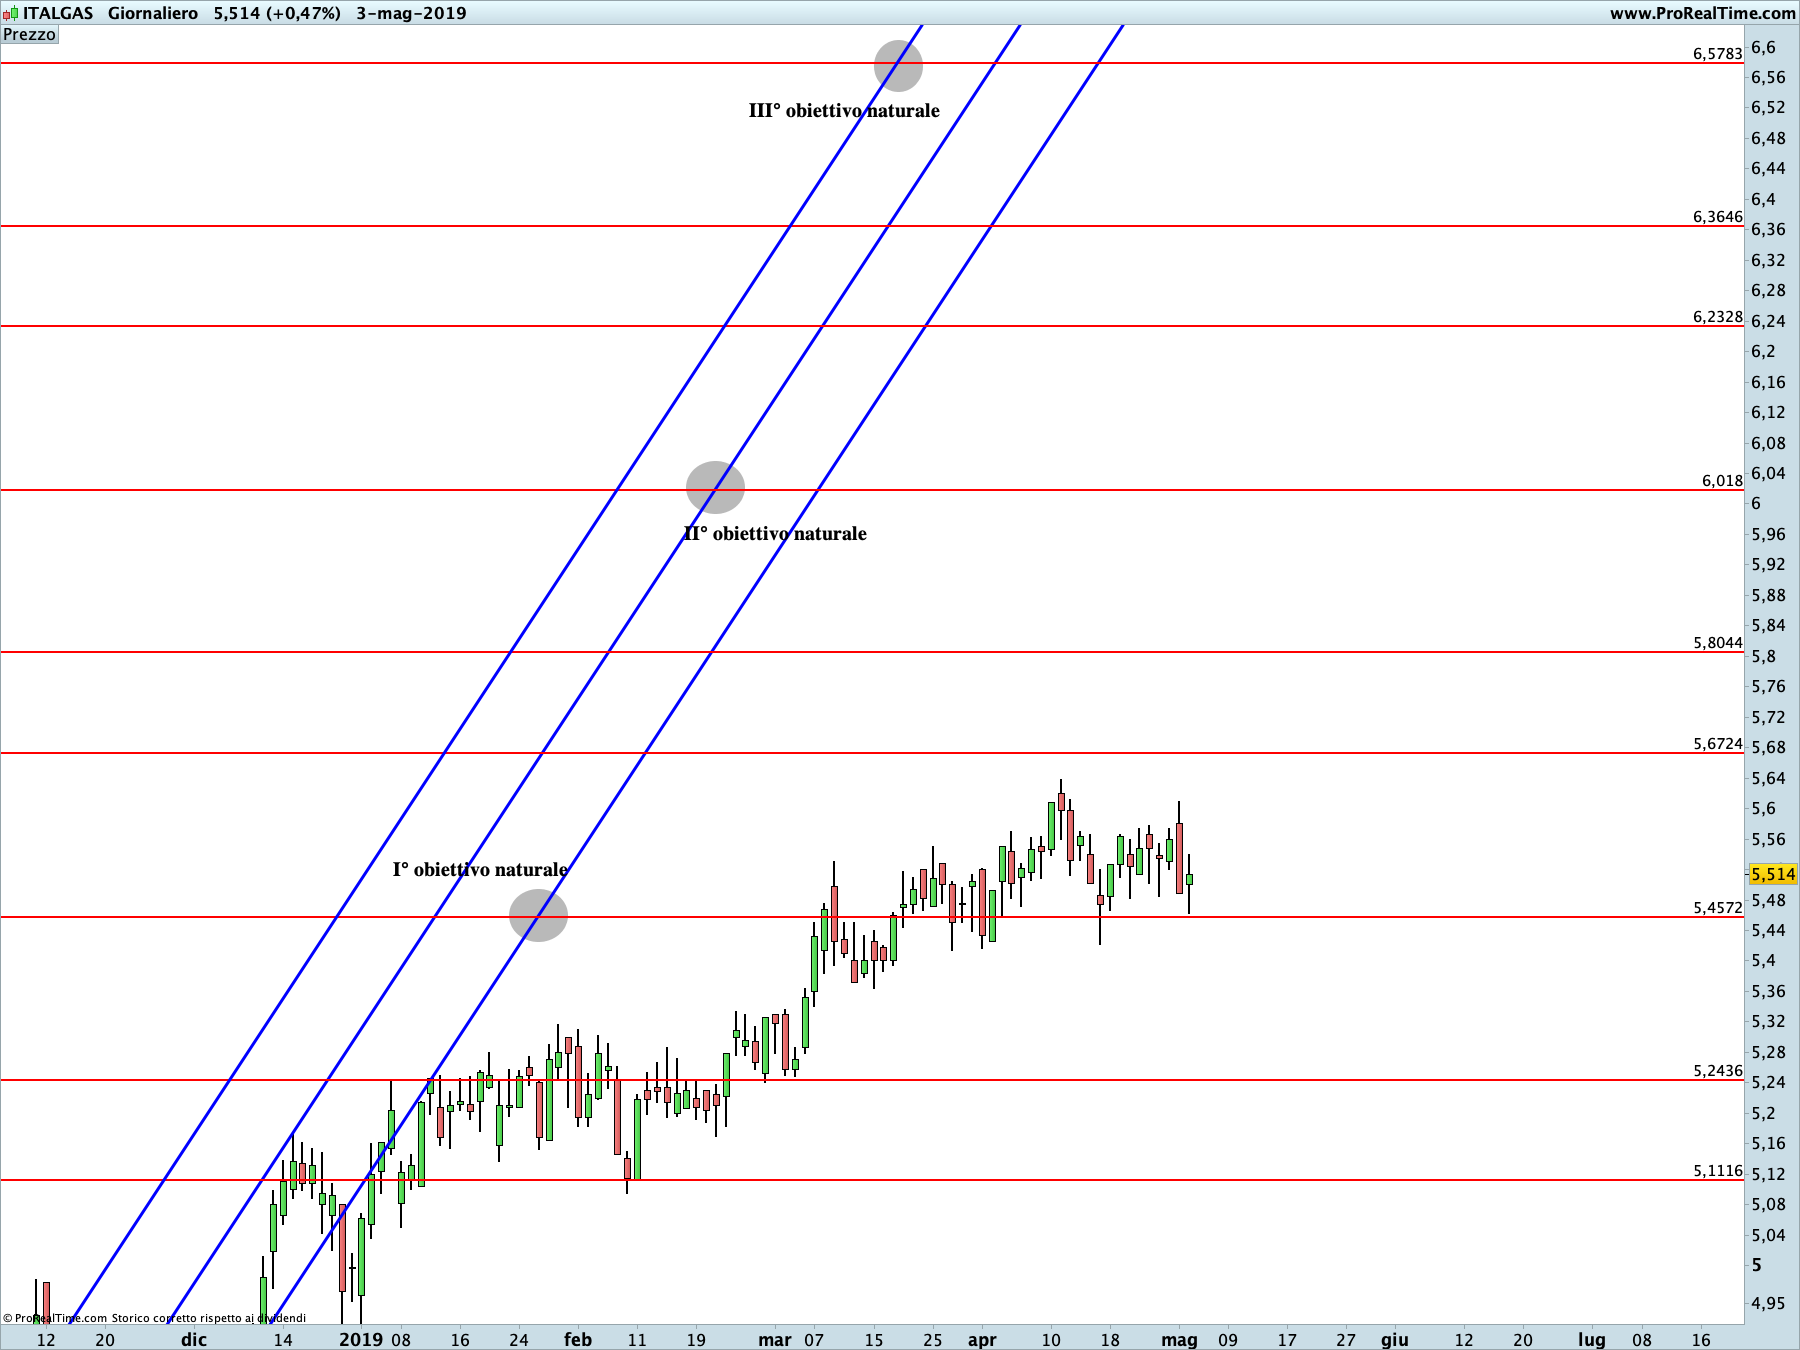Click the grey circle at third objective
1800x1350 pixels.
tap(898, 66)
